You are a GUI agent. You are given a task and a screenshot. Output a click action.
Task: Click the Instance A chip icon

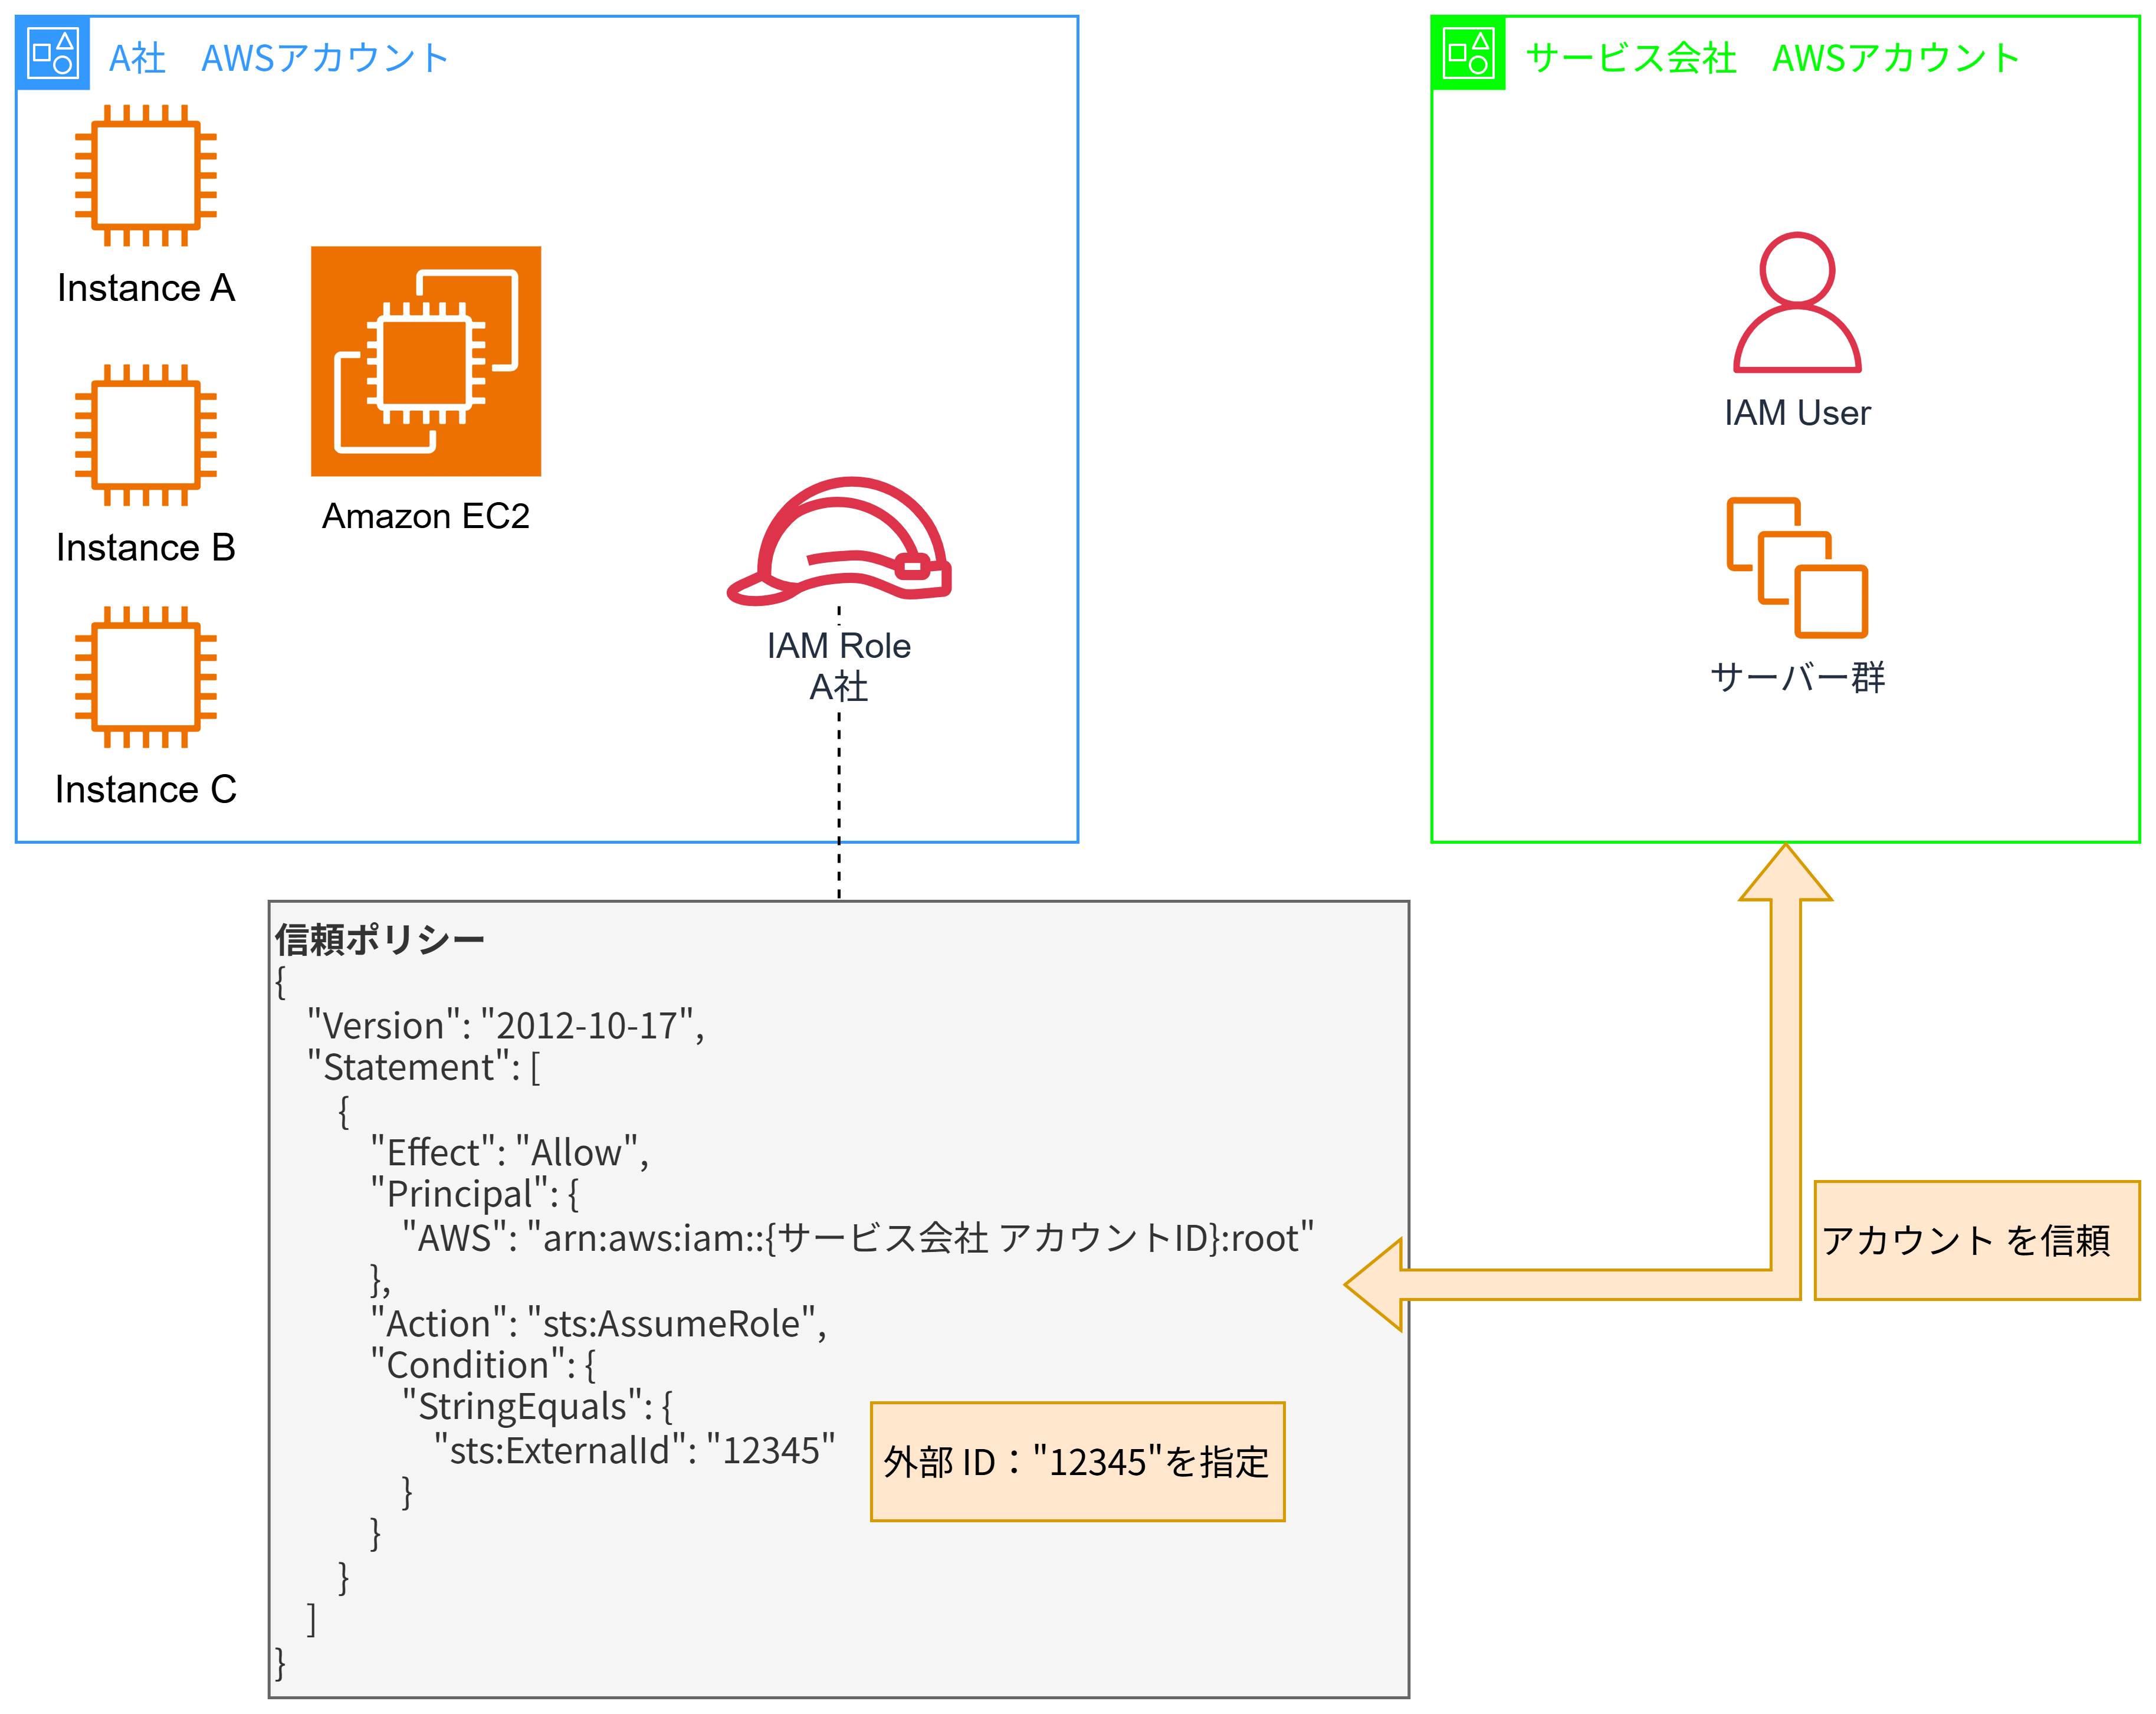(146, 175)
